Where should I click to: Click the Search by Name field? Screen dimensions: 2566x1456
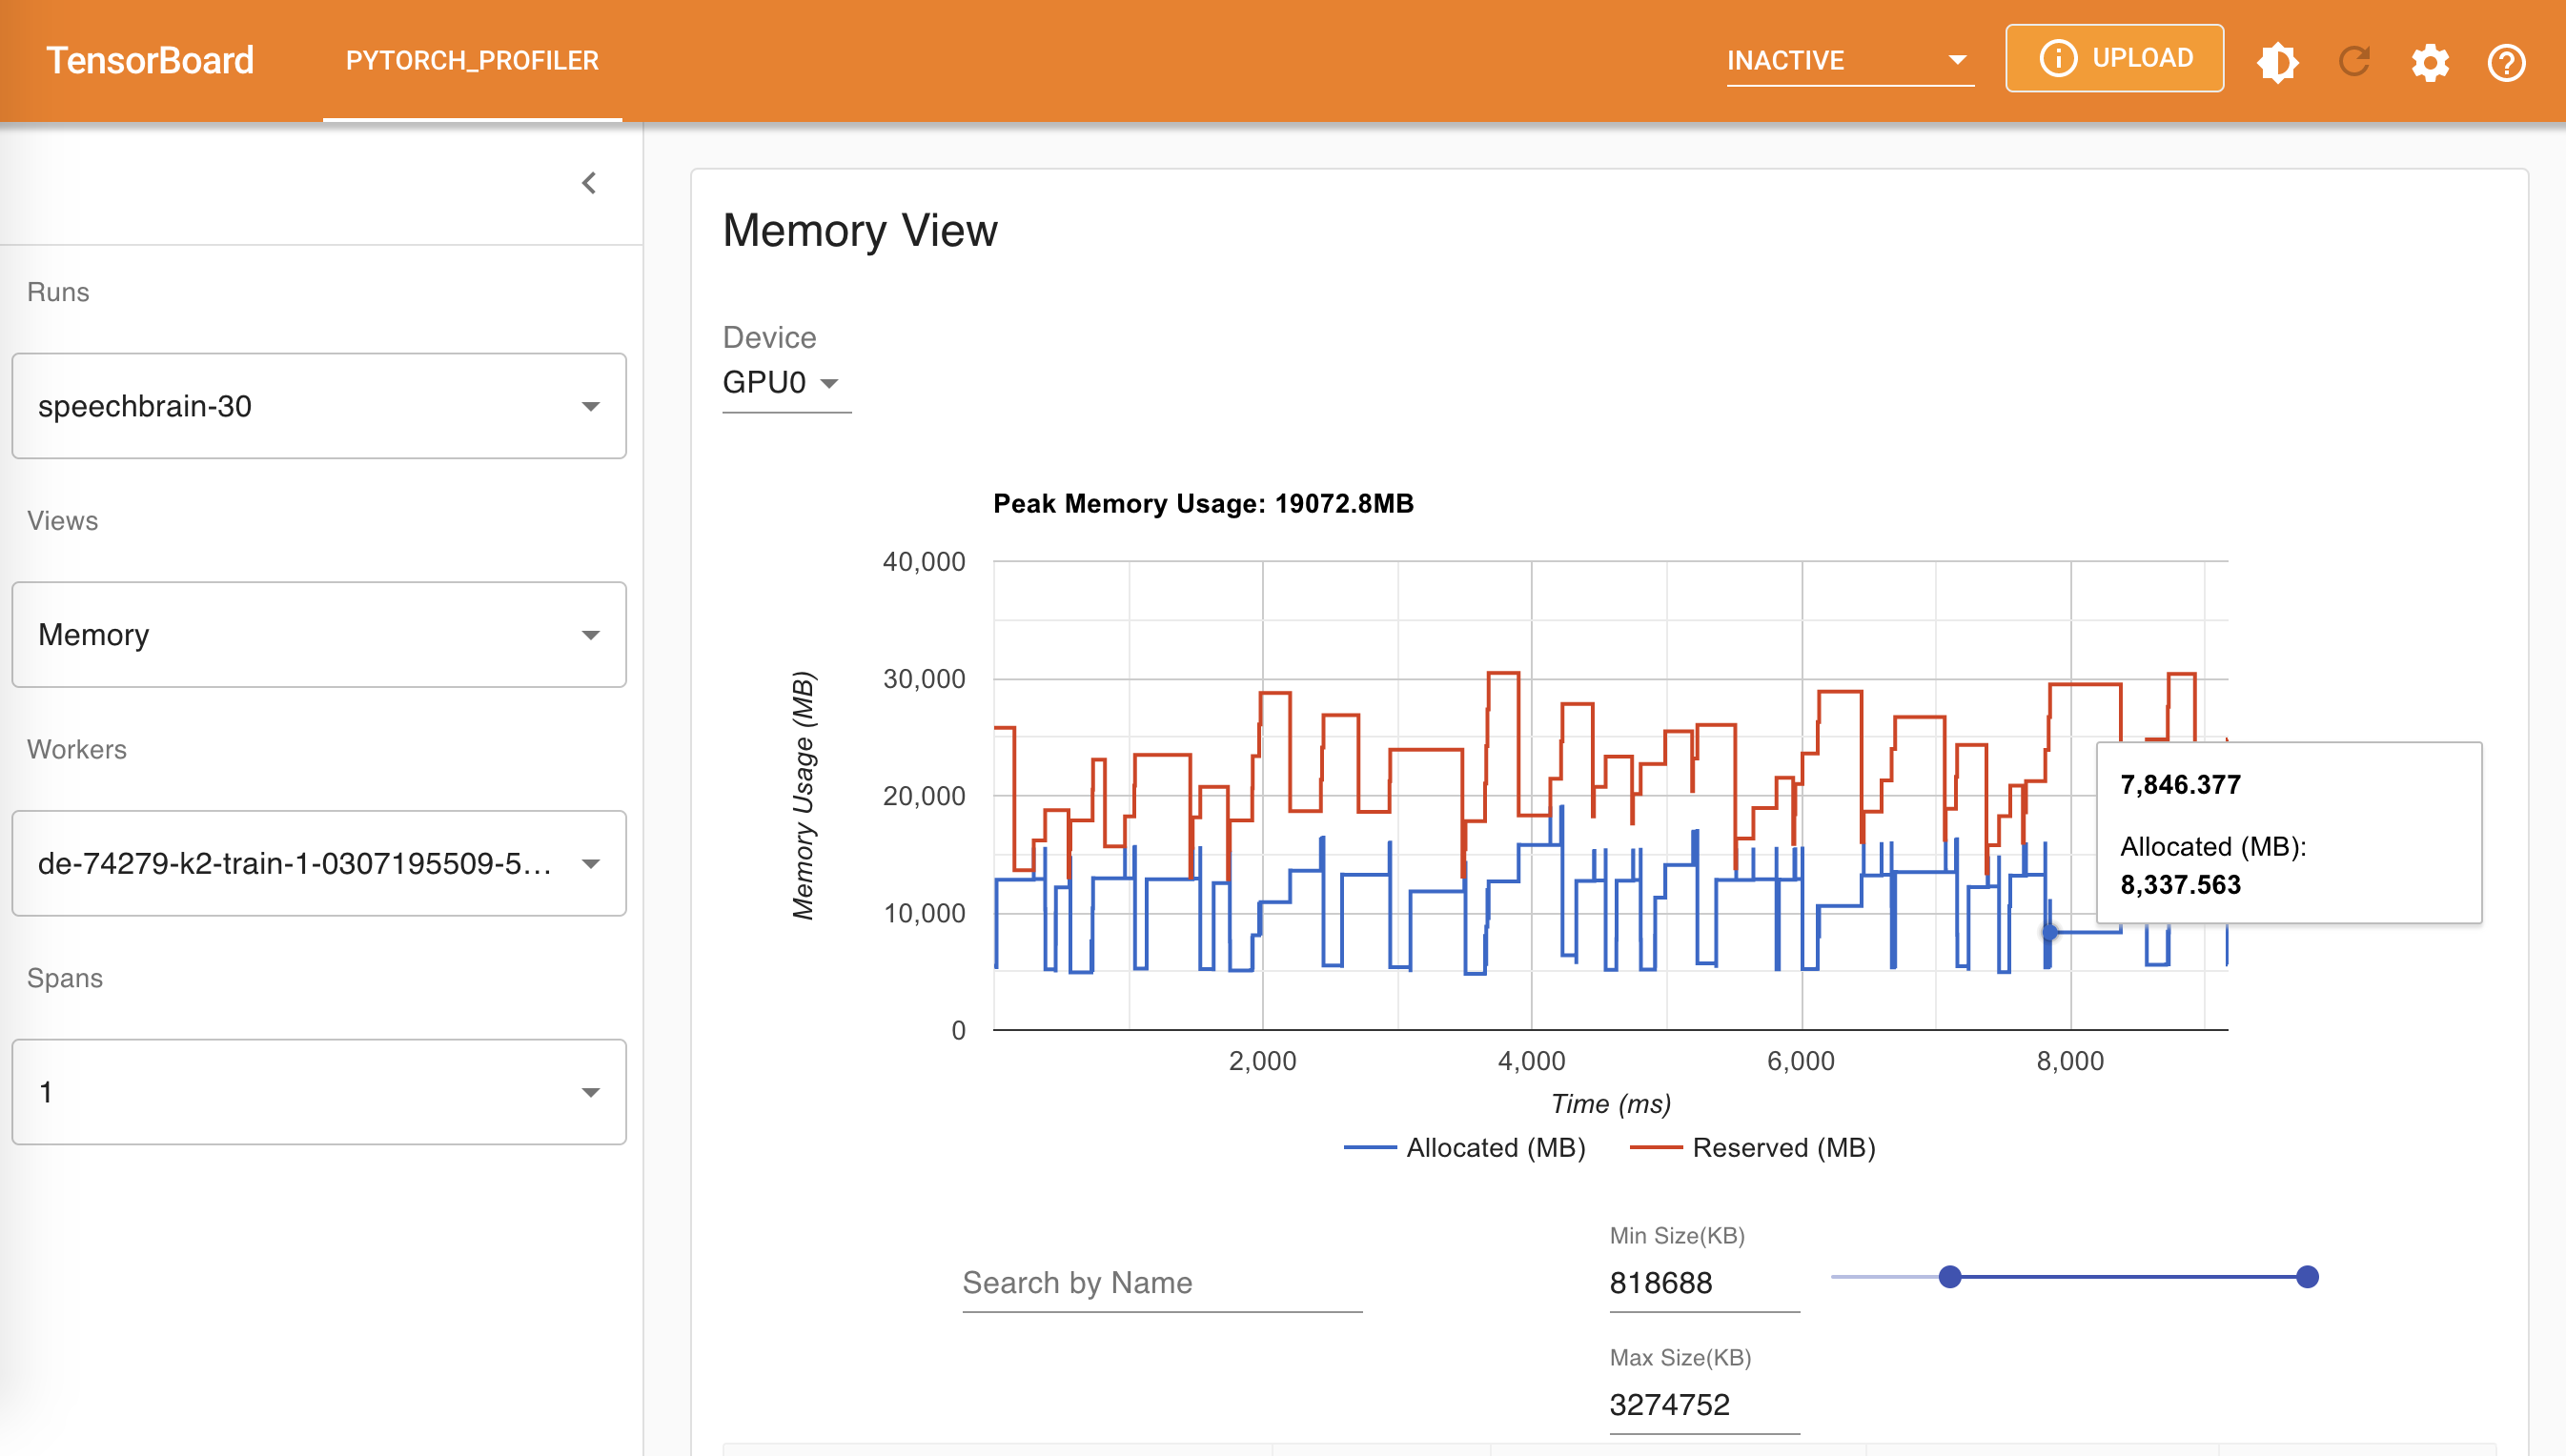coord(1161,1283)
